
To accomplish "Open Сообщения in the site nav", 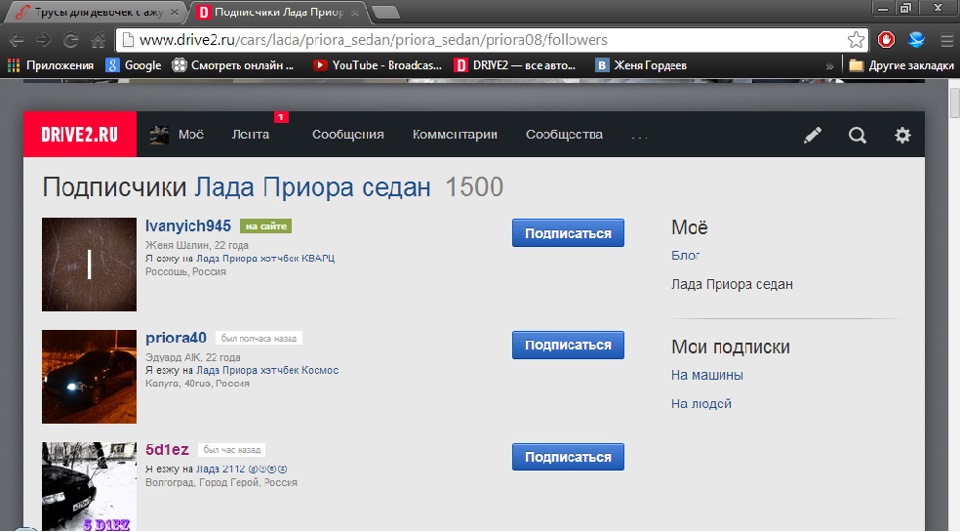I will [348, 135].
